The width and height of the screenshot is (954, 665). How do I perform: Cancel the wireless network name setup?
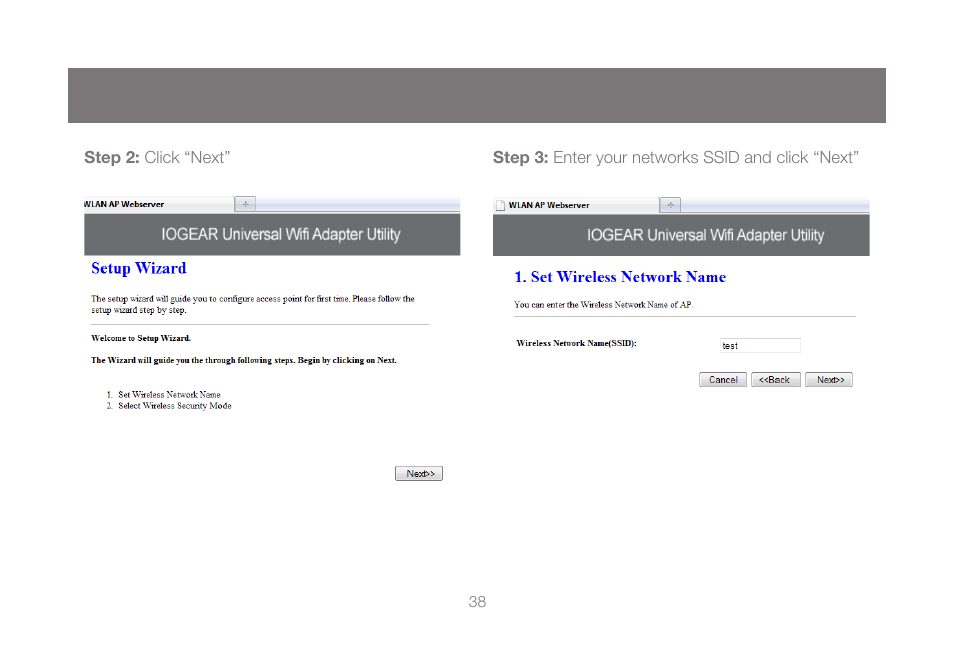pyautogui.click(x=723, y=380)
